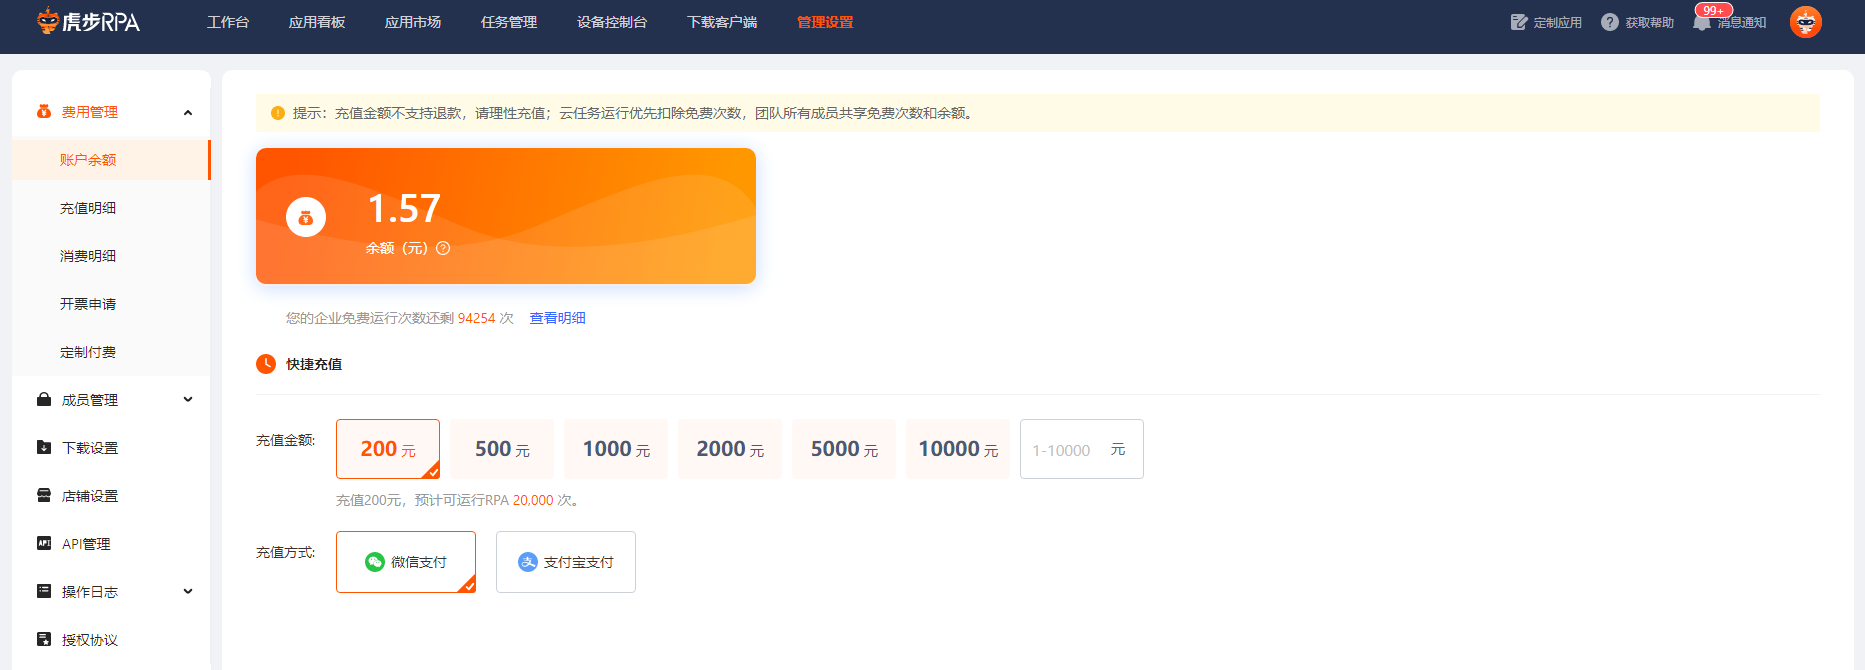Screen dimensions: 1865x670
Task: Open 下载设置 sidebar item label
Action: click(90, 448)
